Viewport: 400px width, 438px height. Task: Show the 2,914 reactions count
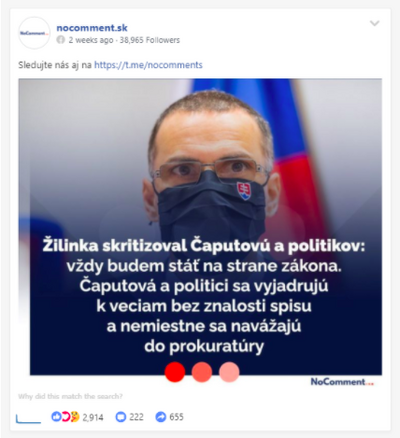tap(93, 417)
